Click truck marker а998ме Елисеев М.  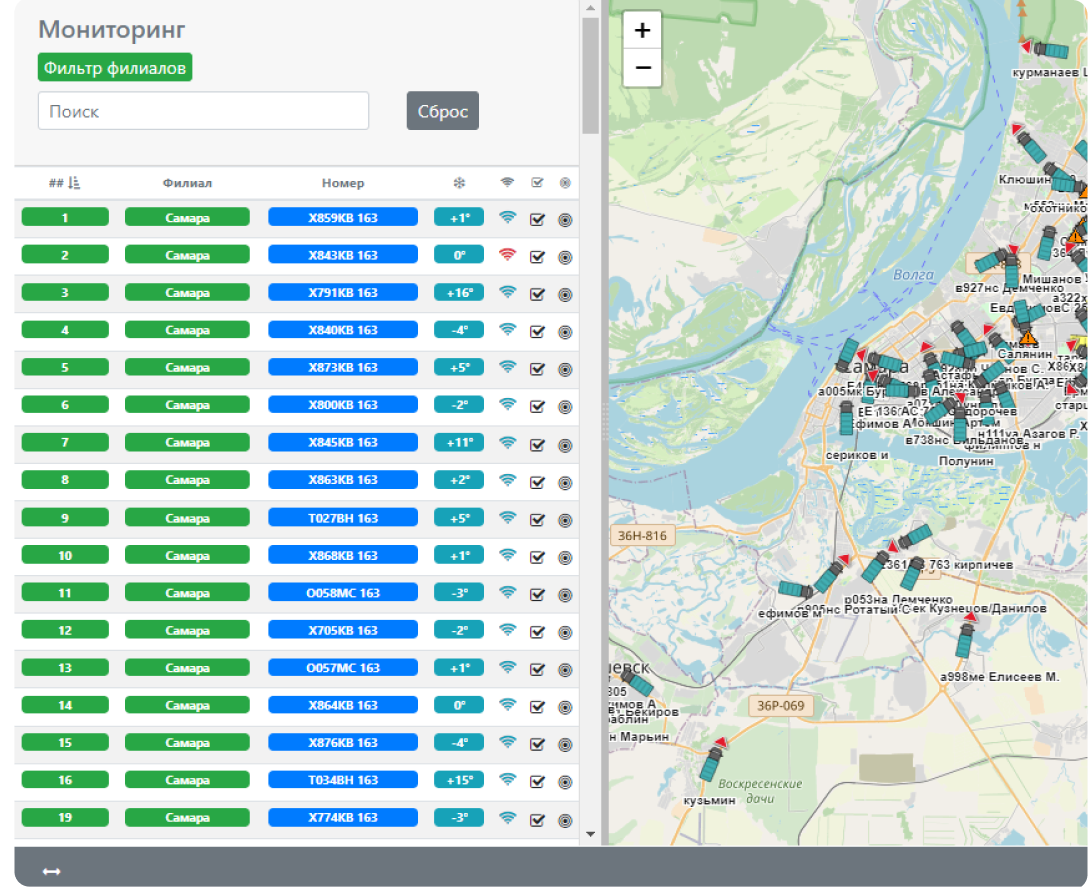tap(964, 640)
